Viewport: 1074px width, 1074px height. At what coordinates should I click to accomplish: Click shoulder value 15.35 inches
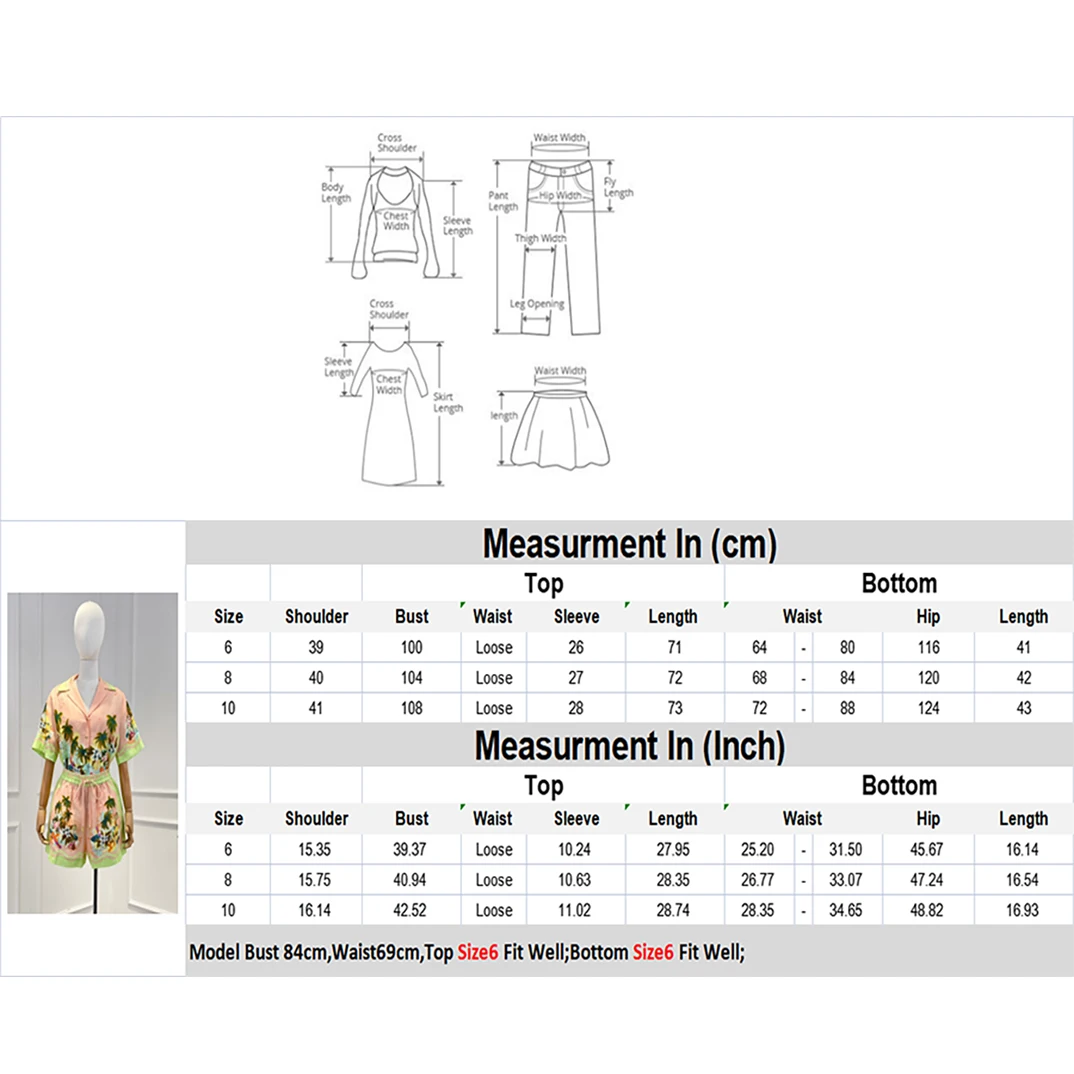tap(314, 849)
